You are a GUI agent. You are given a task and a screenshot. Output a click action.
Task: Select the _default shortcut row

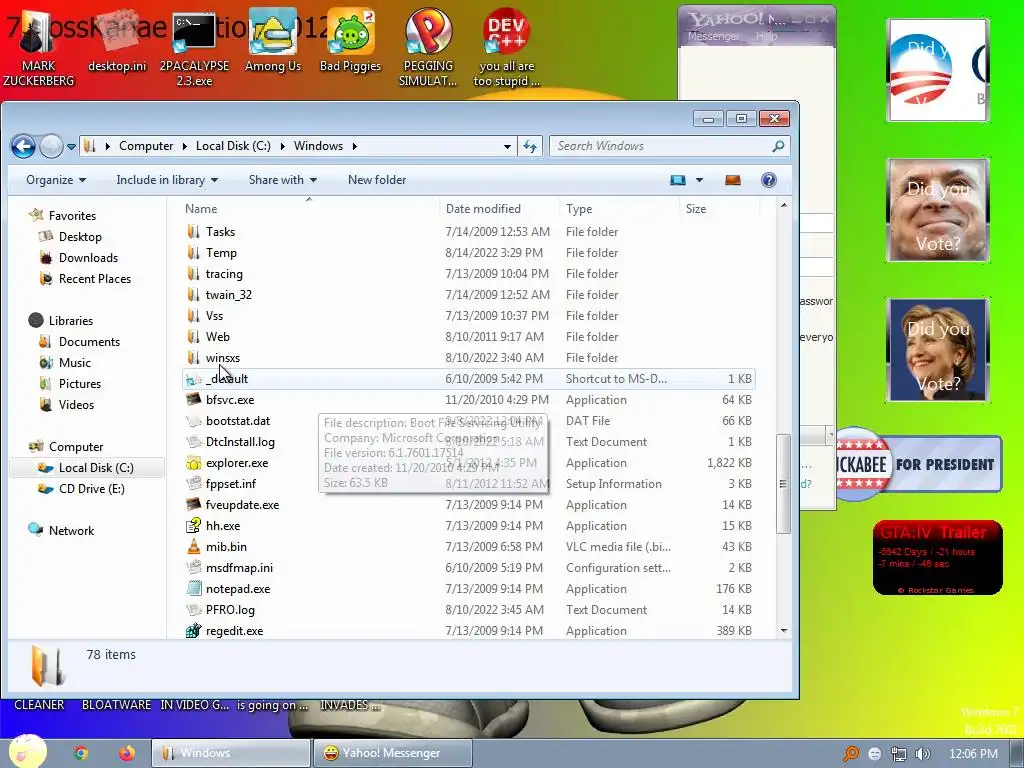click(x=468, y=379)
